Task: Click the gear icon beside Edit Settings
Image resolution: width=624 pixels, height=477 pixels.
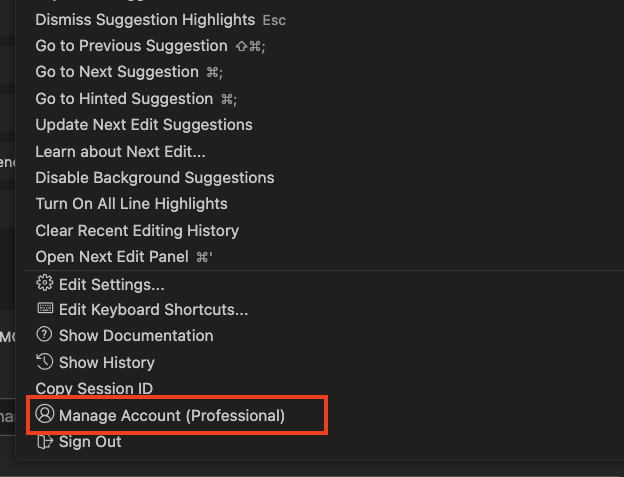Action: pos(44,283)
